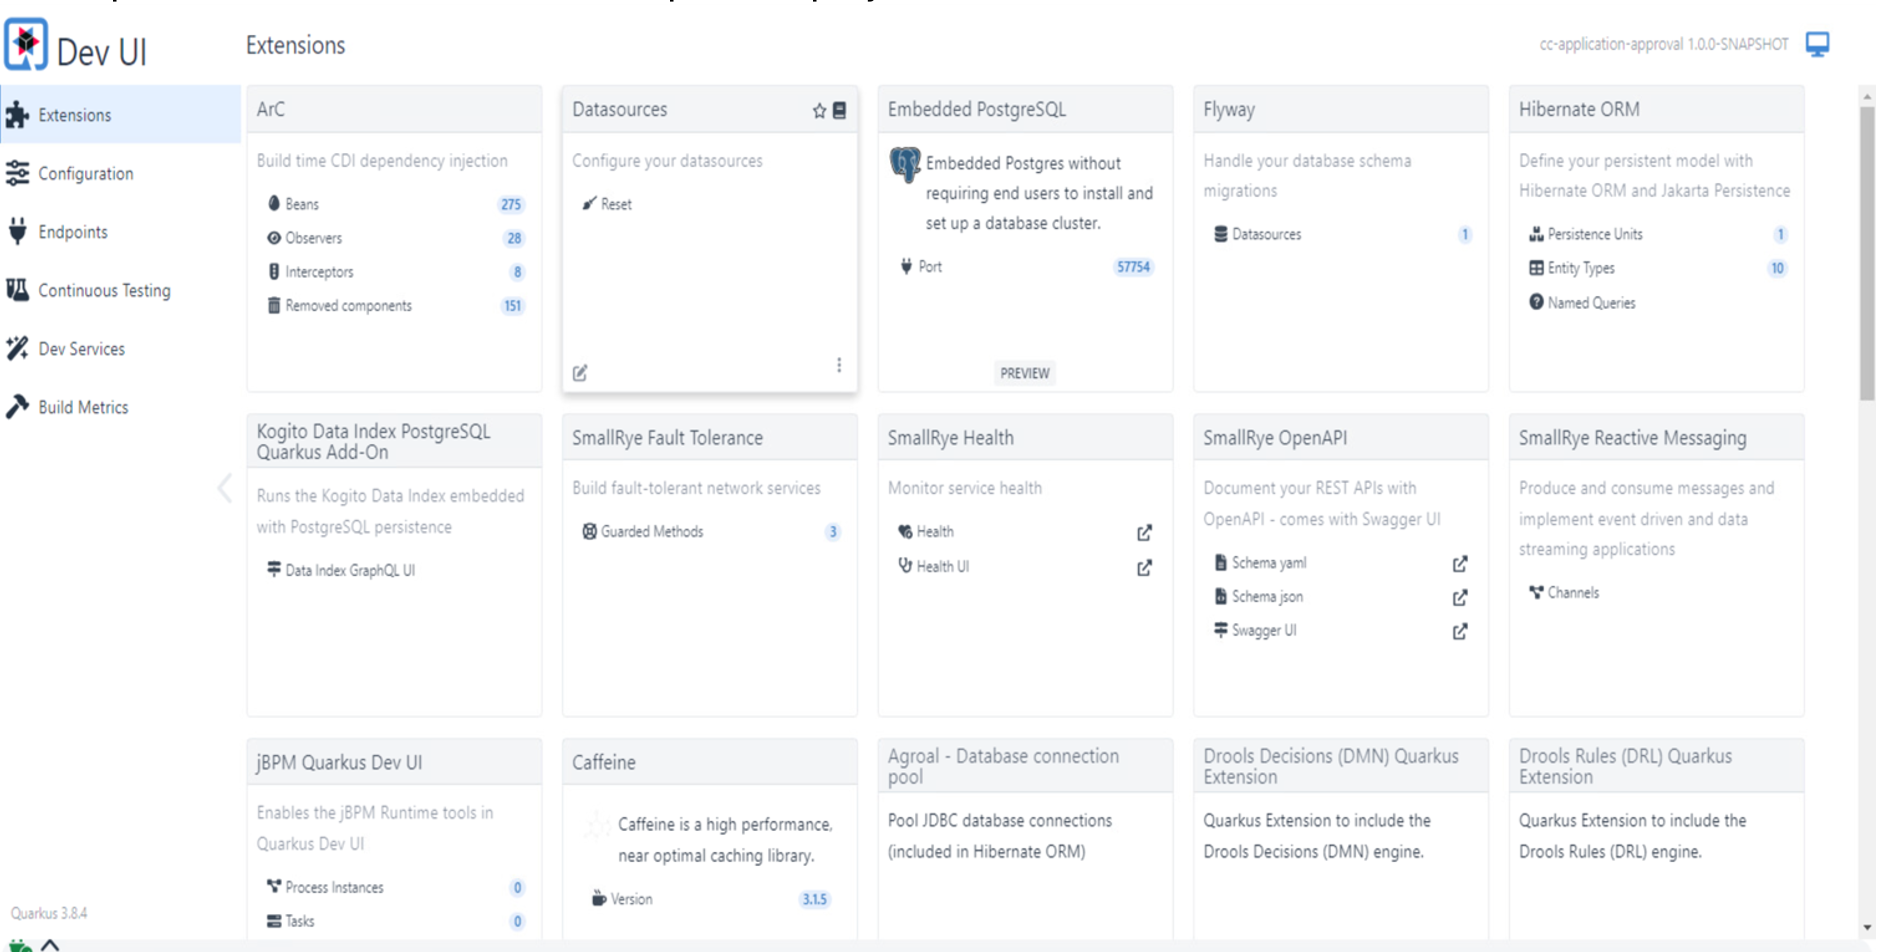This screenshot has width=1878, height=952.
Task: Click the Agroal Database connection pool title
Action: [1003, 766]
